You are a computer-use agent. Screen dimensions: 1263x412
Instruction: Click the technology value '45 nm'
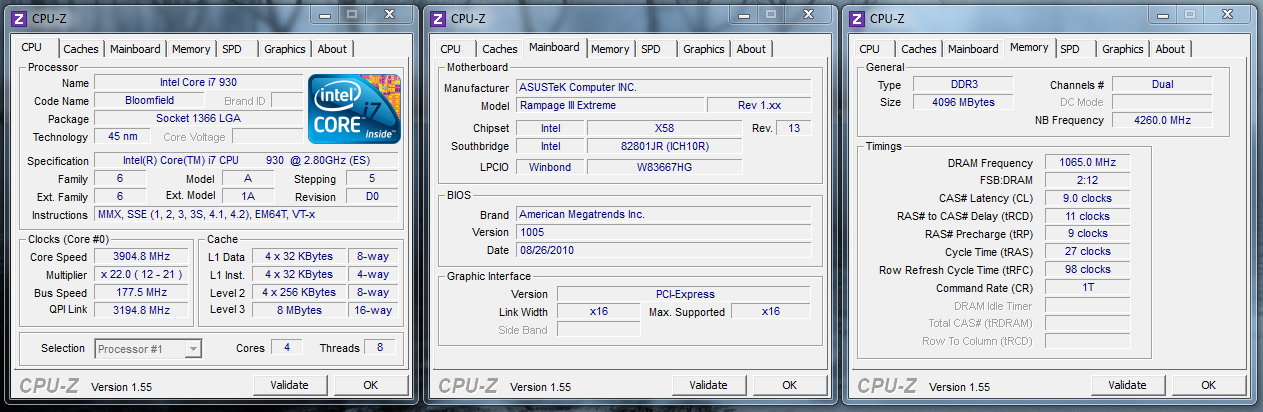click(123, 137)
